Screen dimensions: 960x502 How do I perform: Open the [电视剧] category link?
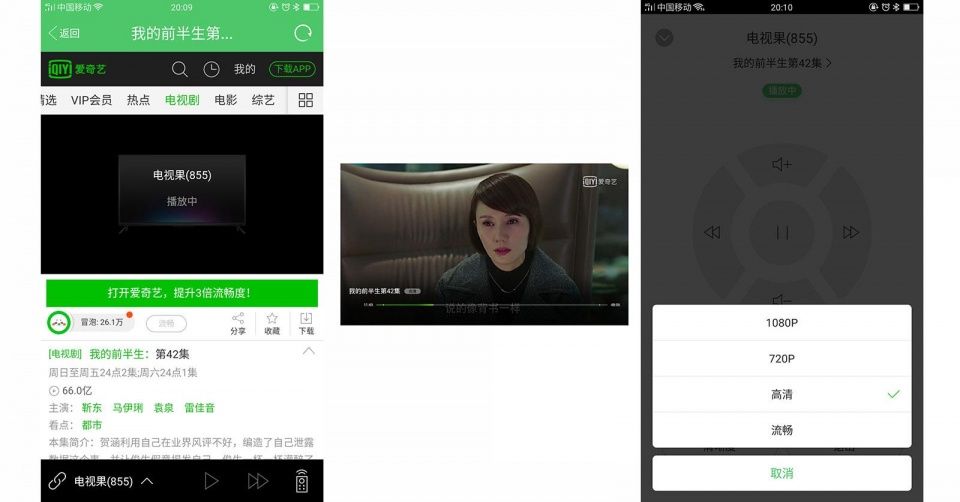coord(65,354)
